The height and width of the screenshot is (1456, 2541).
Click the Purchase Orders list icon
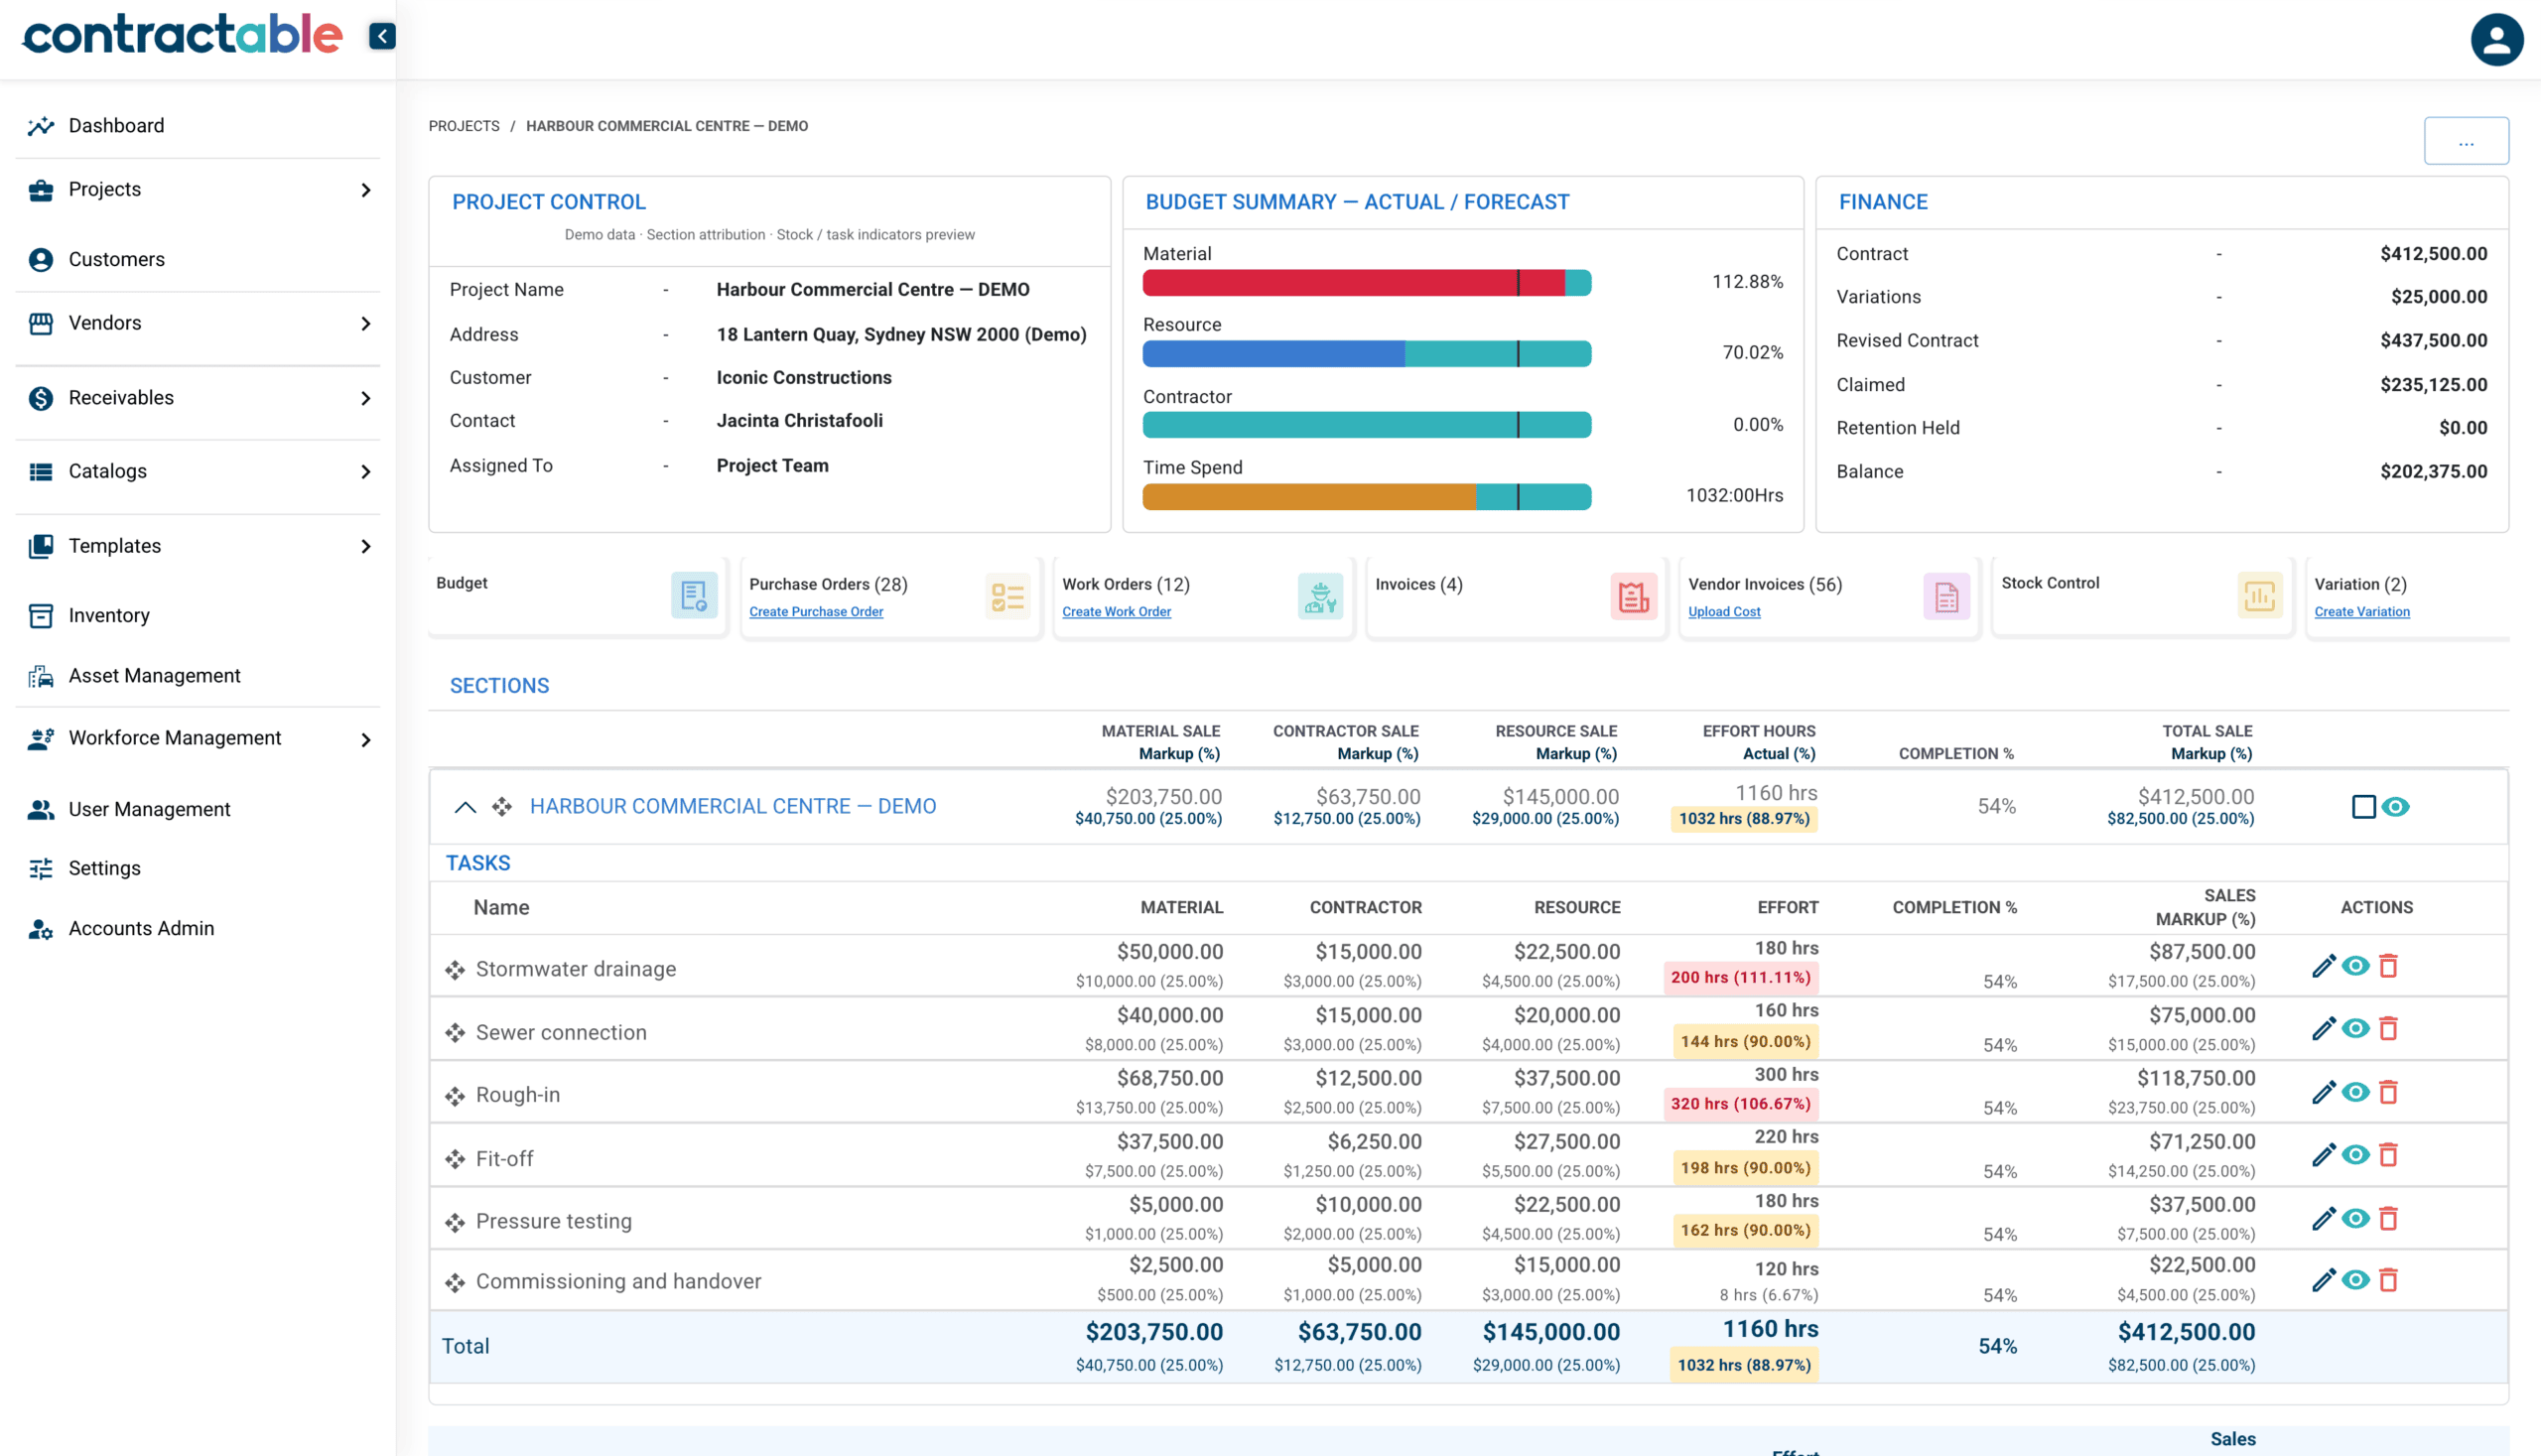(x=1007, y=597)
